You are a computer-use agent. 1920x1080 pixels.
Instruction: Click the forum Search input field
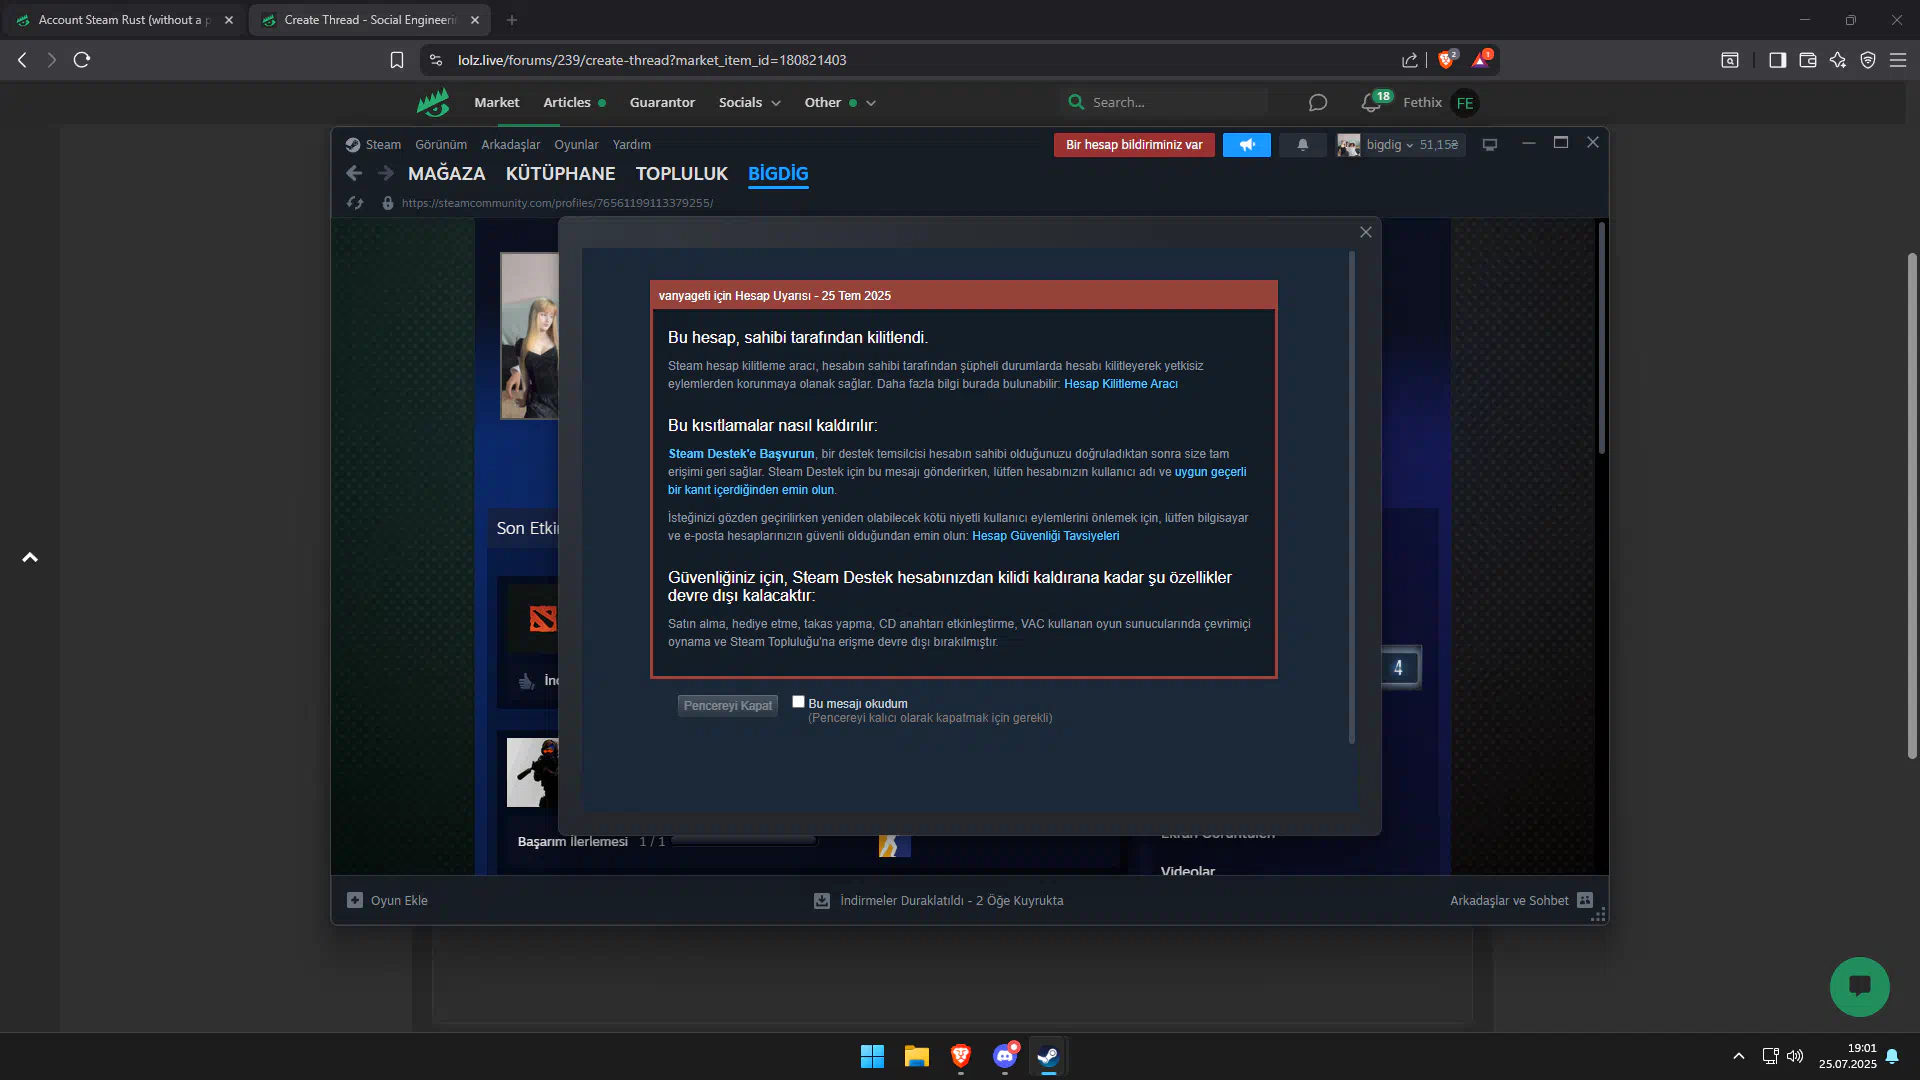[1165, 102]
